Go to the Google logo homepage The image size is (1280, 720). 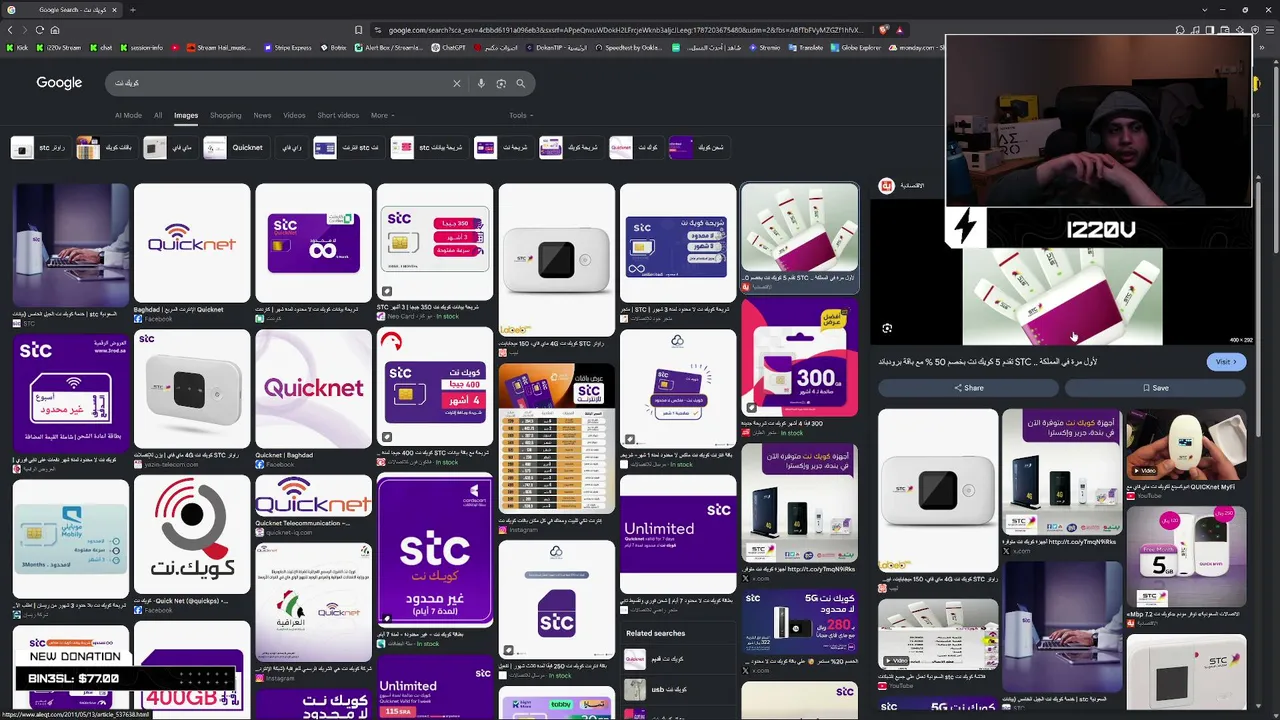pos(59,83)
